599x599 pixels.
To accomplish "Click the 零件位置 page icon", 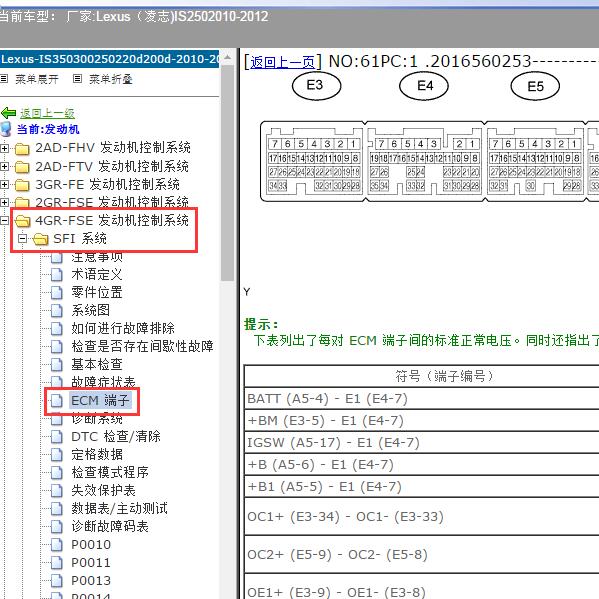I will pos(57,293).
